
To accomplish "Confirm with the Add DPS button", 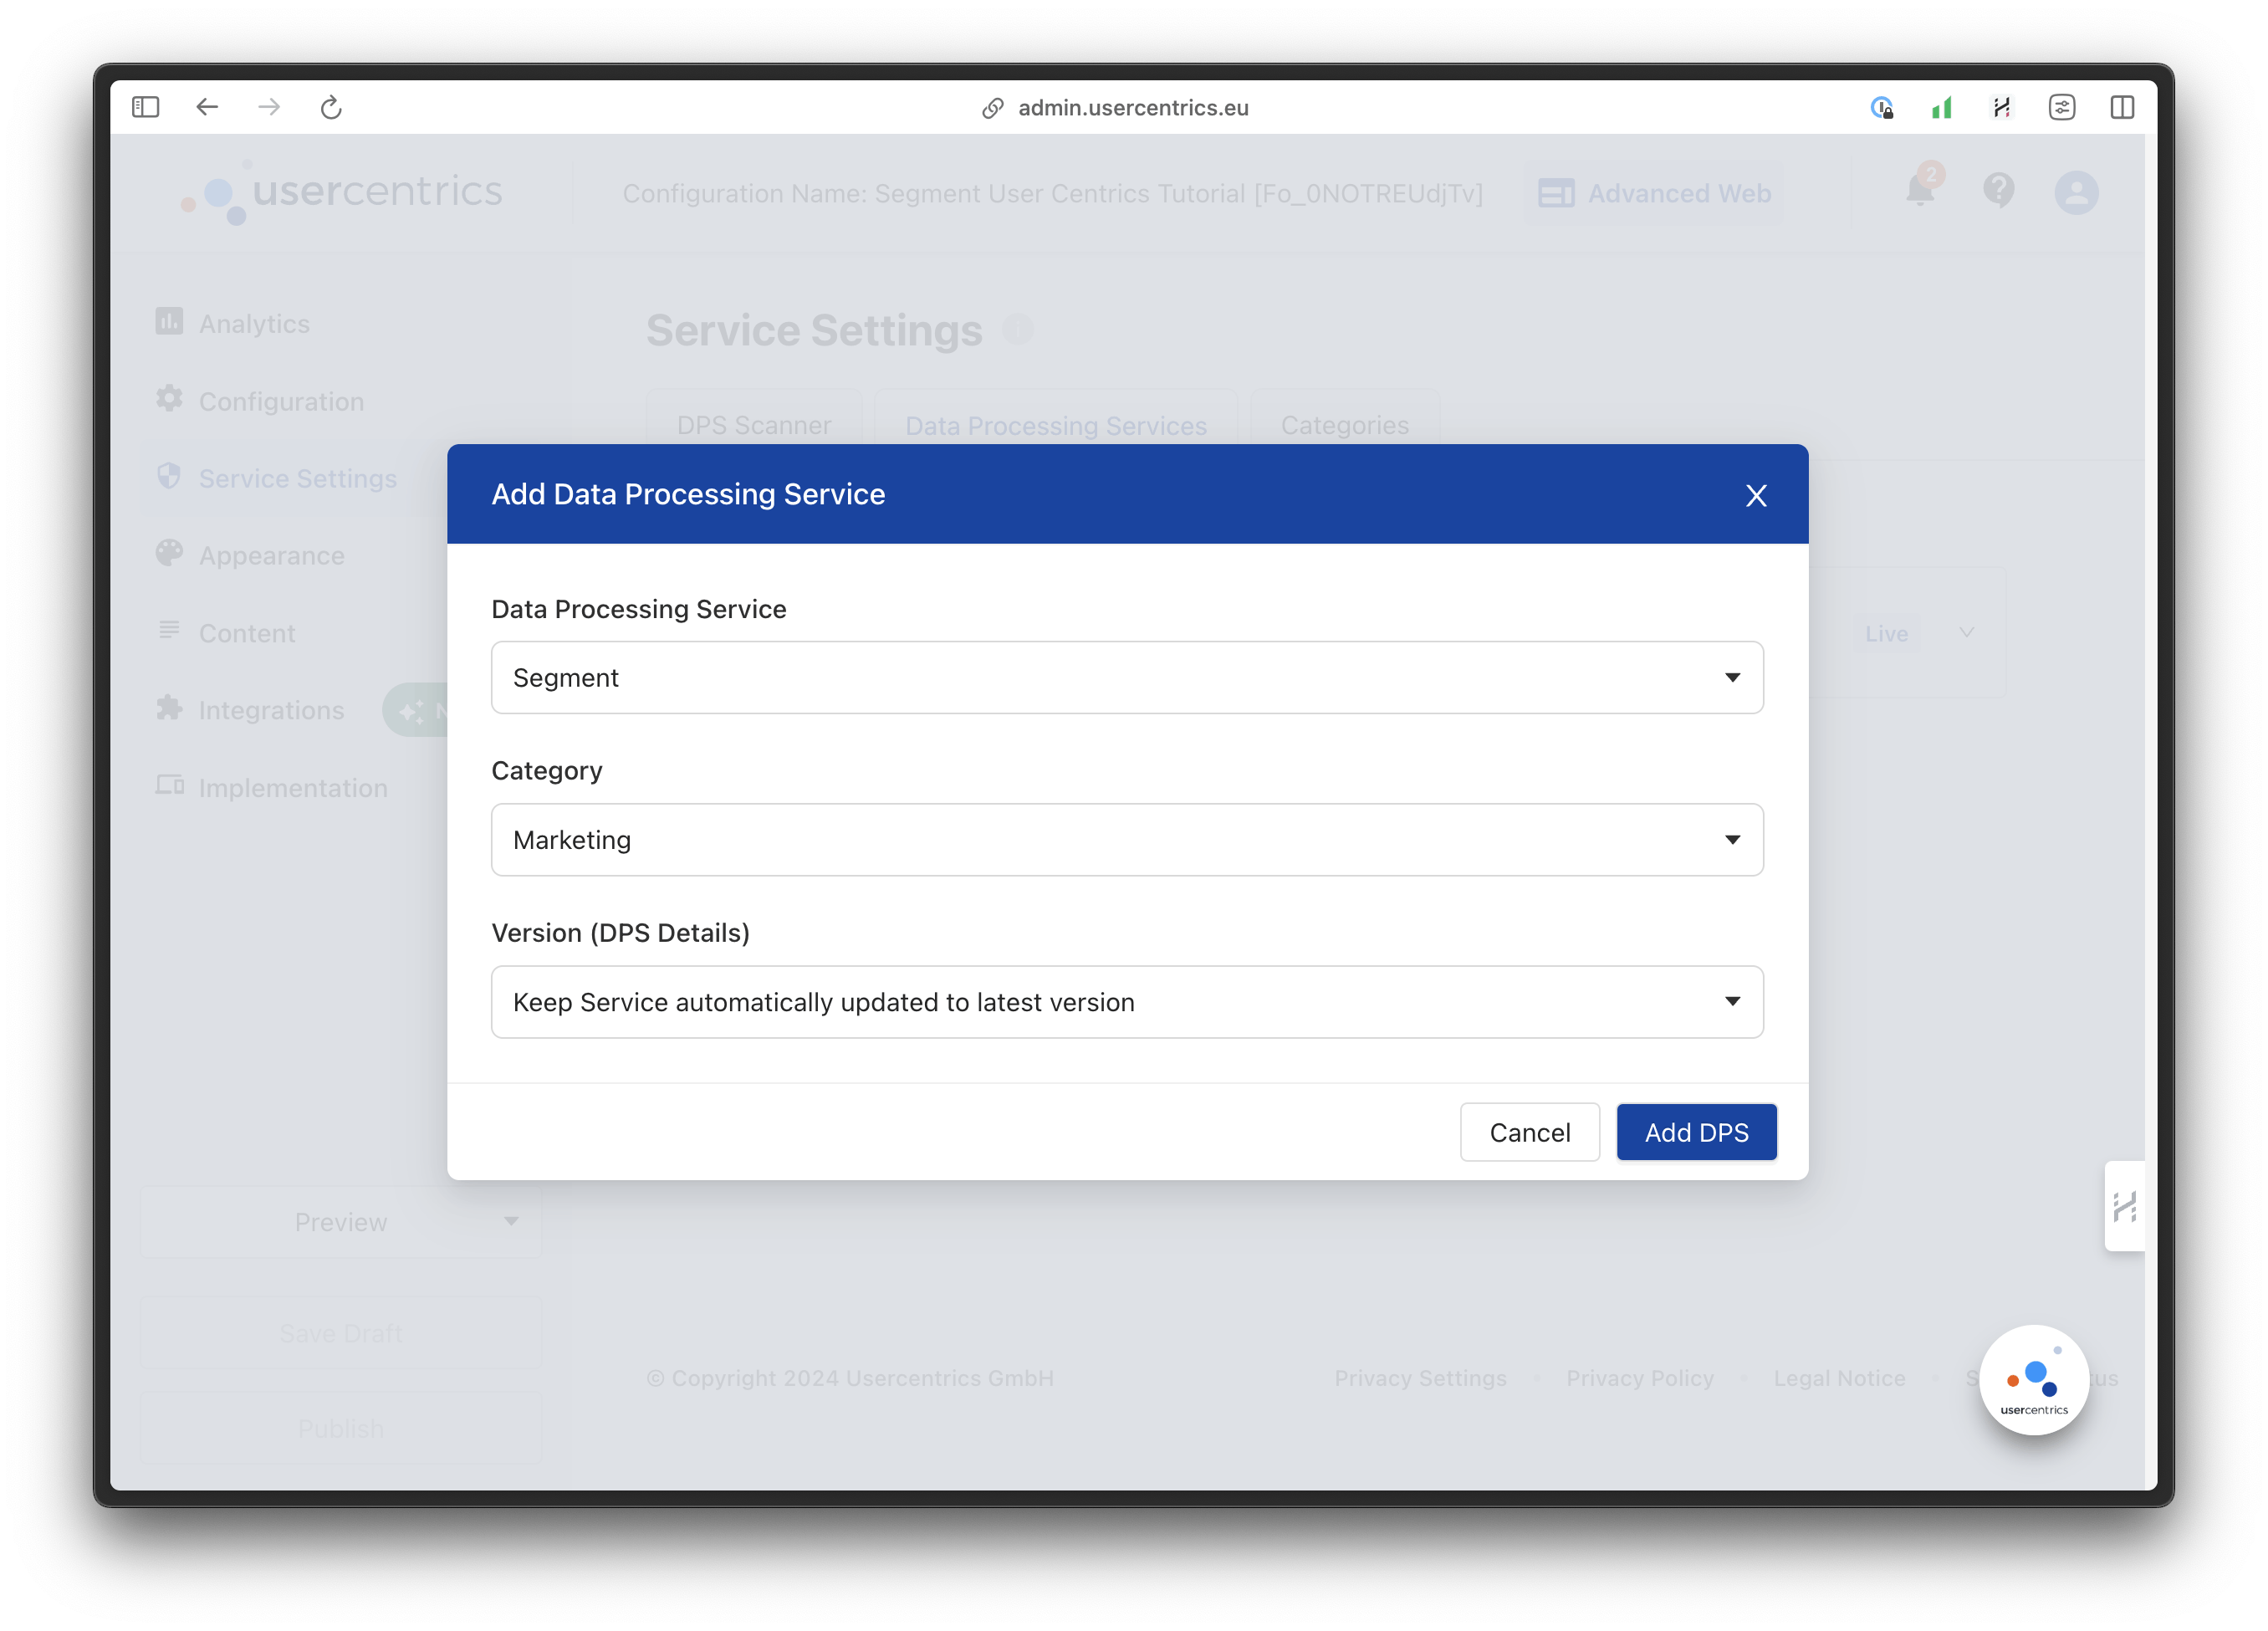I will 1696,1132.
